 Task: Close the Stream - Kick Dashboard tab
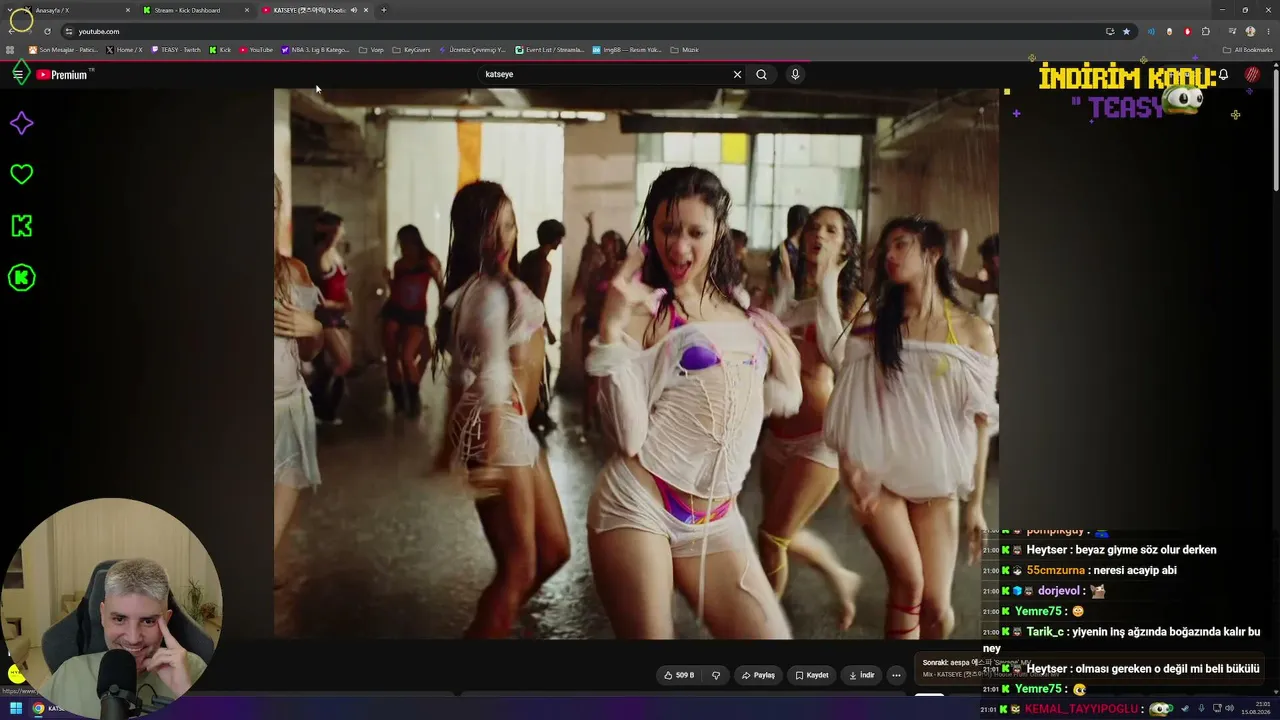[x=247, y=10]
